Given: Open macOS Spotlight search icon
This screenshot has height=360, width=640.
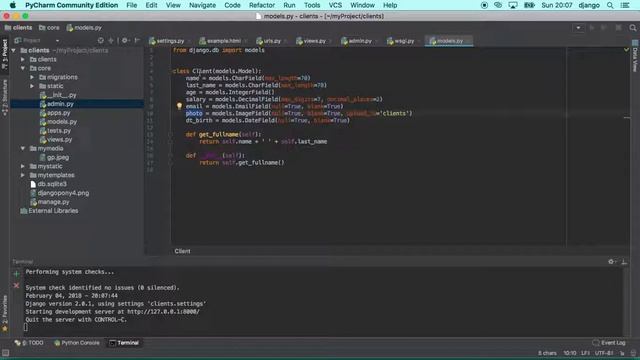Looking at the screenshot, I should (x=610, y=5).
